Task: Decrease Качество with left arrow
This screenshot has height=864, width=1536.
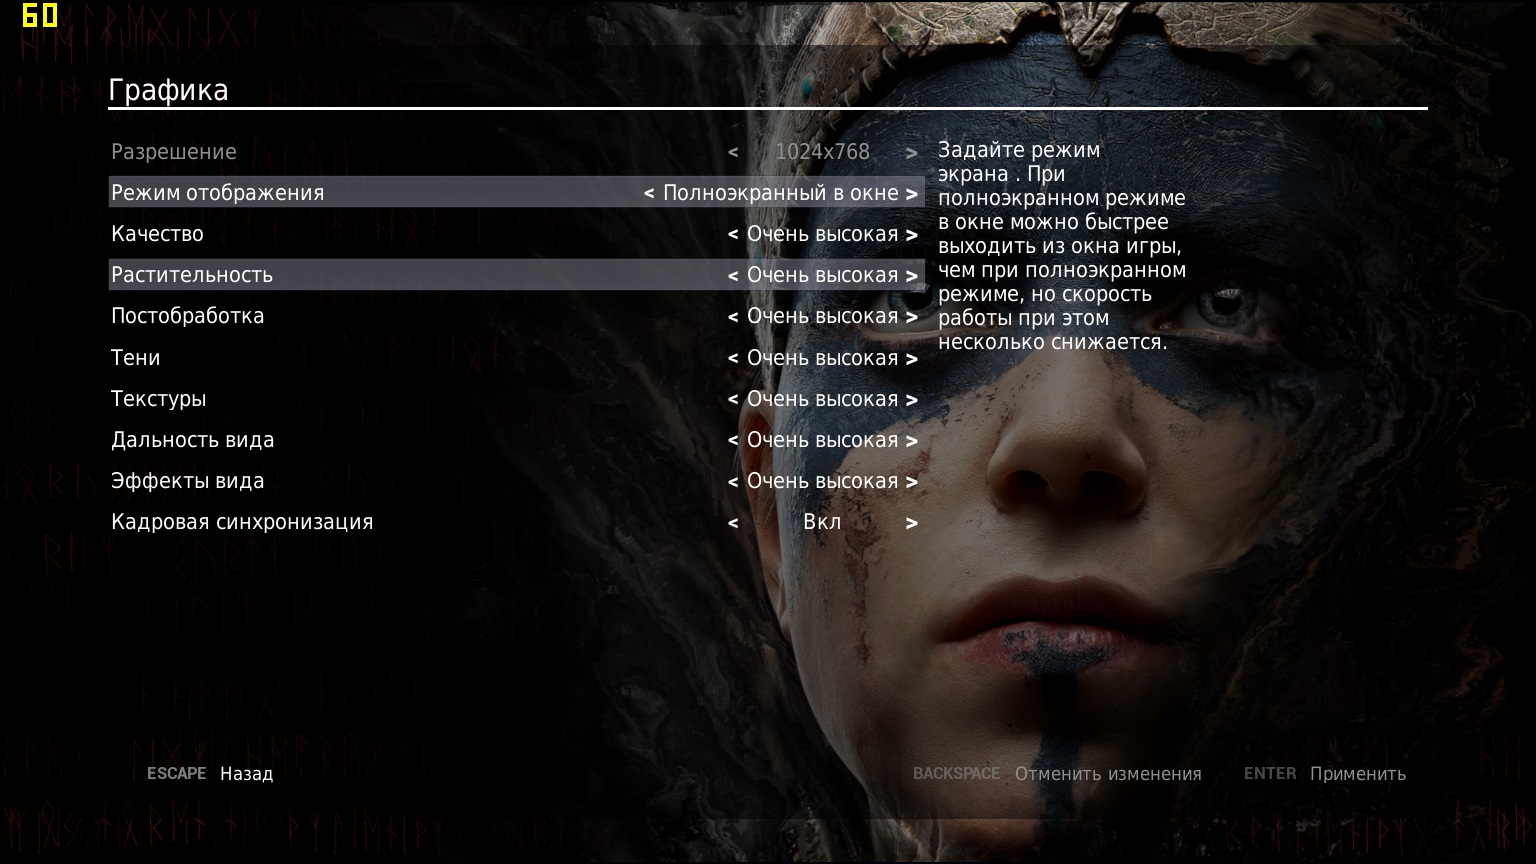Action: [x=733, y=235]
